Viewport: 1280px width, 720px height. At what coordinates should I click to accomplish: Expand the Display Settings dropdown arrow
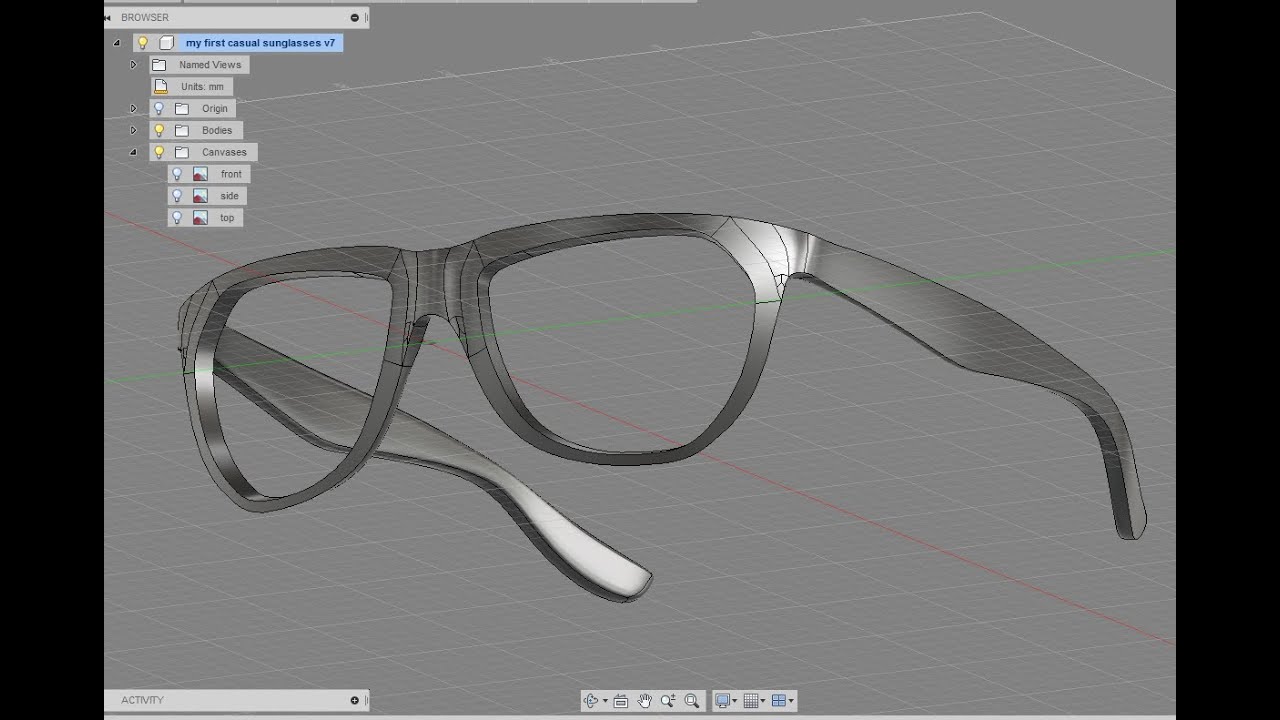tap(735, 702)
